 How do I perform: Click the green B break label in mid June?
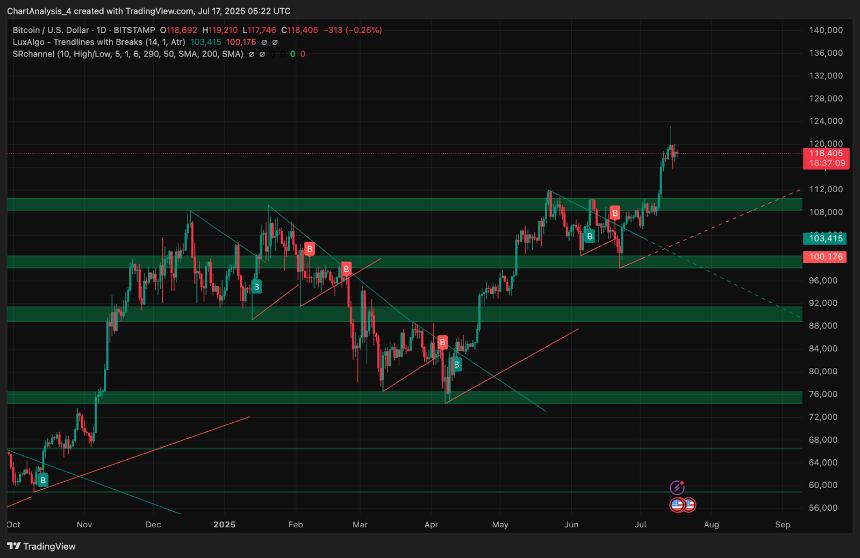(x=590, y=236)
